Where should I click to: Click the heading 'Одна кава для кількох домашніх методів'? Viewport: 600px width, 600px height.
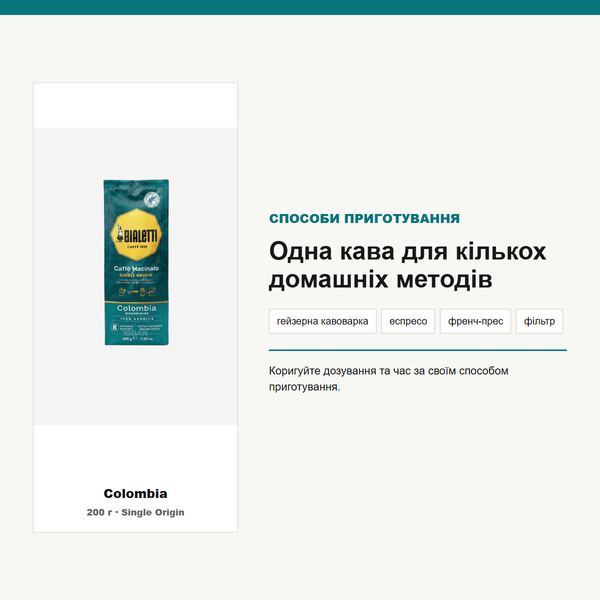click(408, 265)
